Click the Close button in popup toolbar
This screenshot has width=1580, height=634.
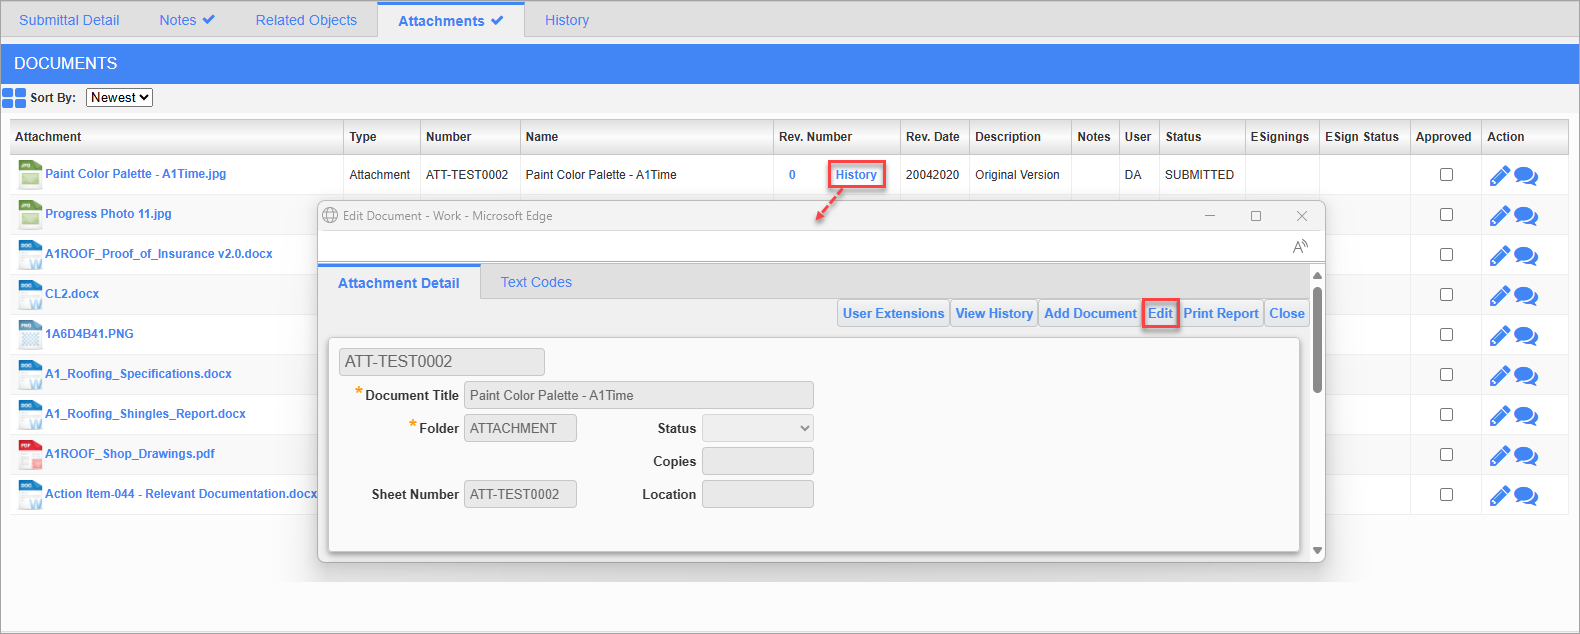pos(1287,313)
